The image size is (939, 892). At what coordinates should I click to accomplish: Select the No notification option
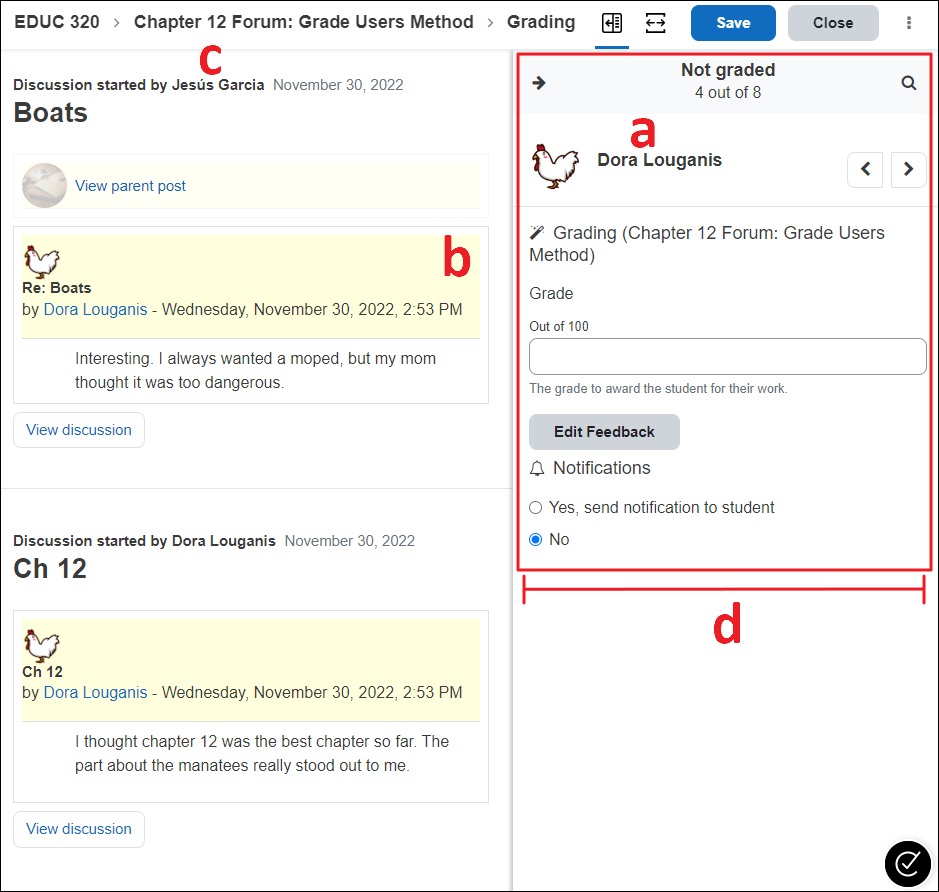(536, 540)
